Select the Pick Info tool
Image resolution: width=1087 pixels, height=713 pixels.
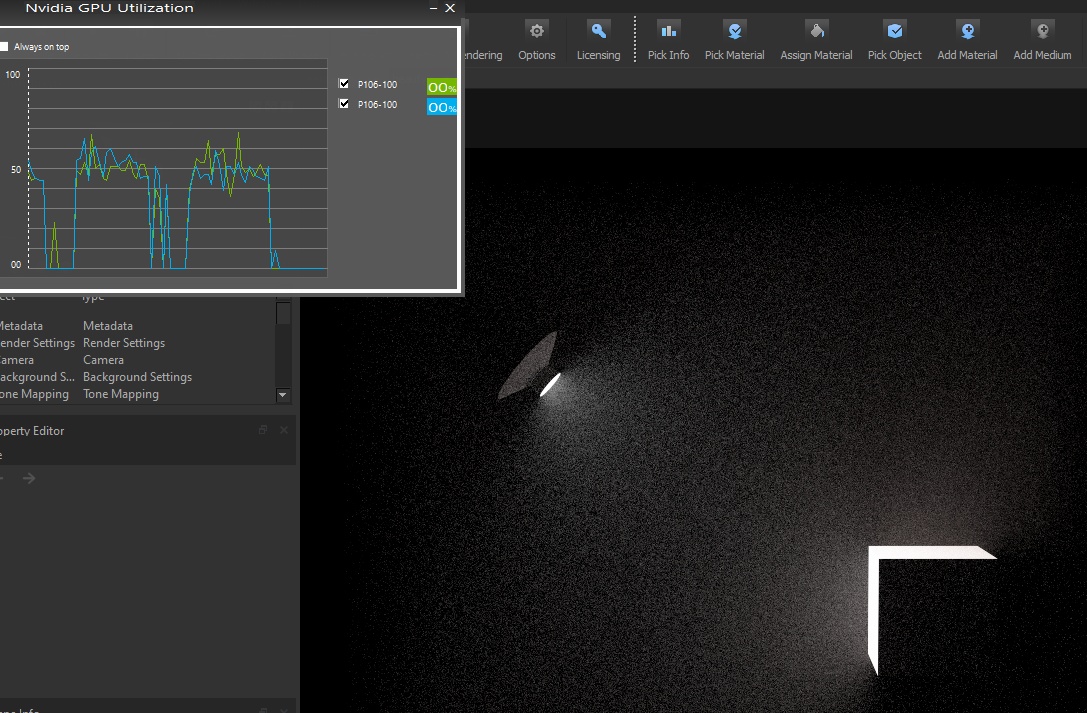point(668,41)
